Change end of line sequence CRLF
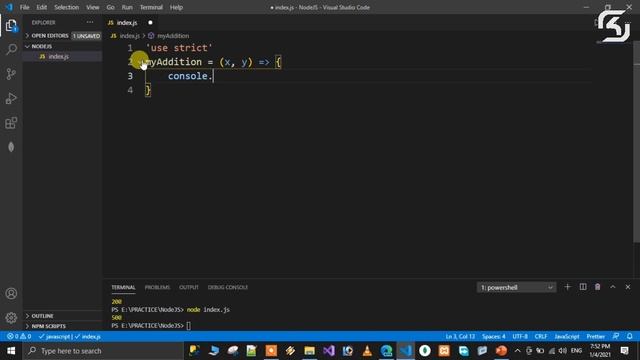This screenshot has width=640, height=360. point(541,336)
